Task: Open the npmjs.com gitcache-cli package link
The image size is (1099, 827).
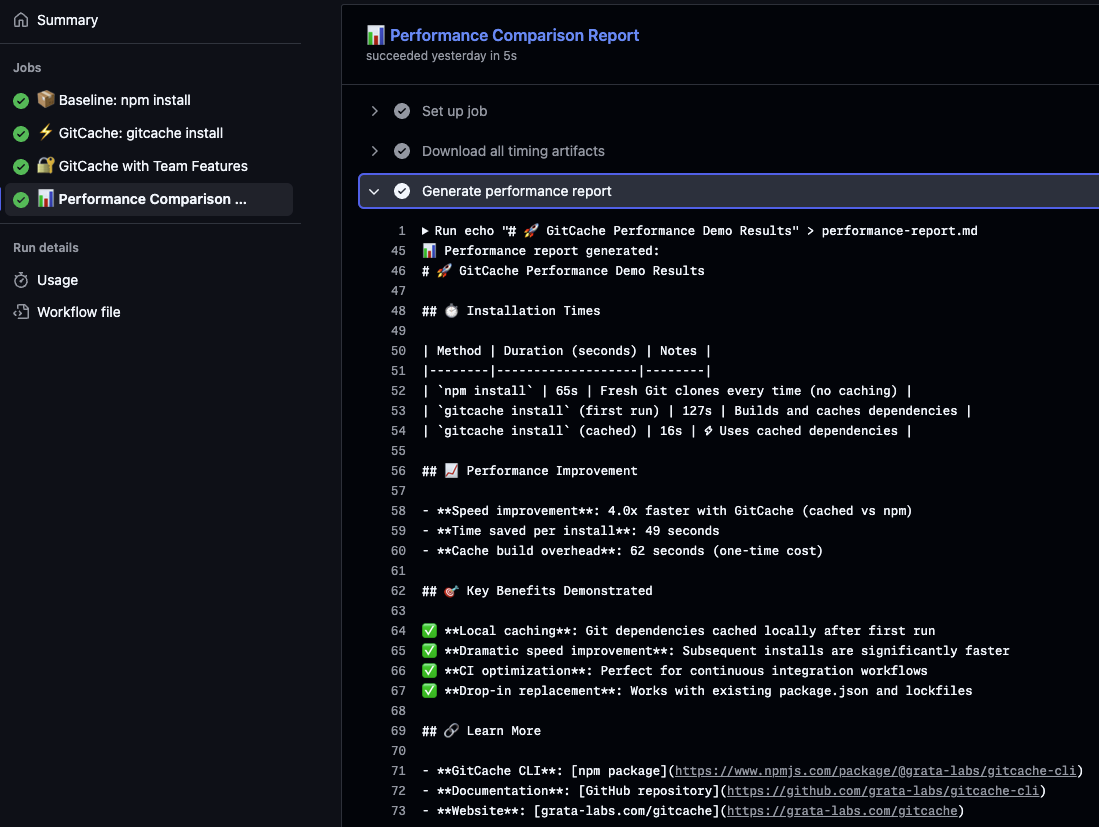Action: (878, 771)
